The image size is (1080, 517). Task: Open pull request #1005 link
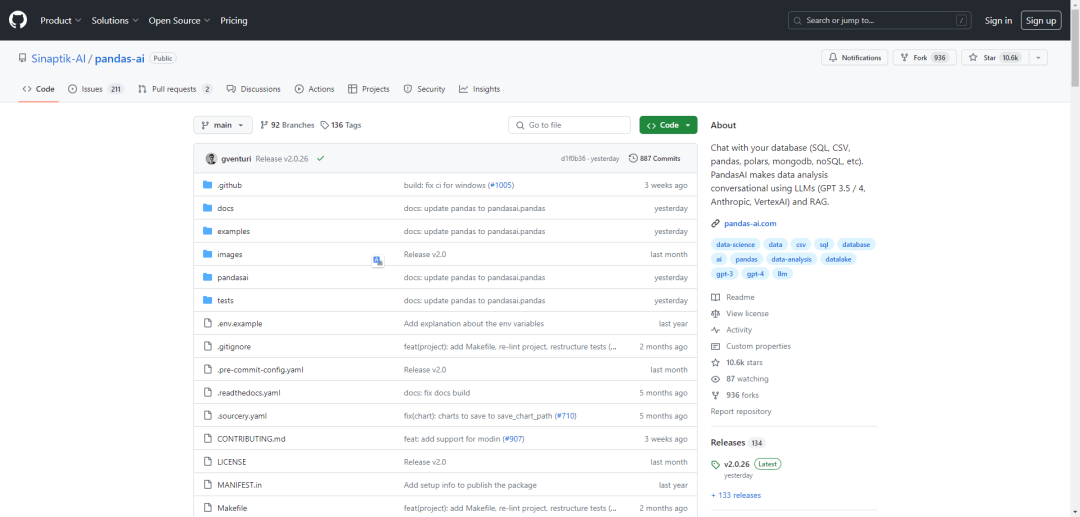(501, 185)
